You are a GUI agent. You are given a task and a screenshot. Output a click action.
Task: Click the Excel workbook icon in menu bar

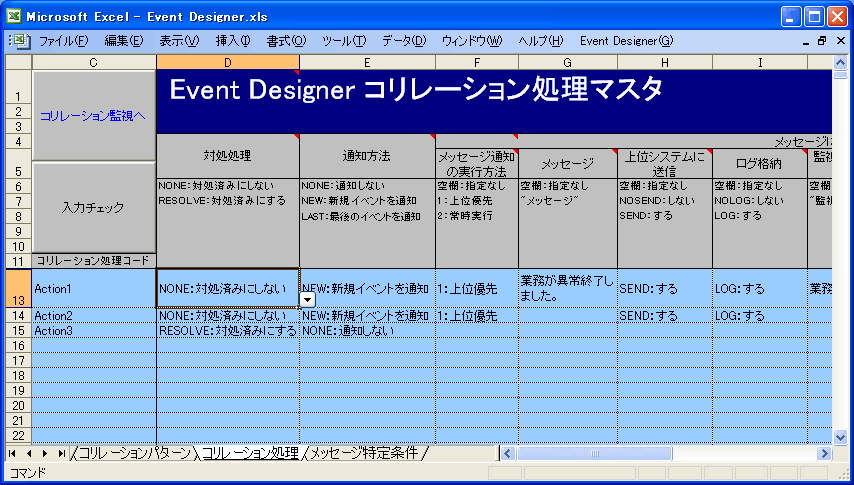click(20, 41)
